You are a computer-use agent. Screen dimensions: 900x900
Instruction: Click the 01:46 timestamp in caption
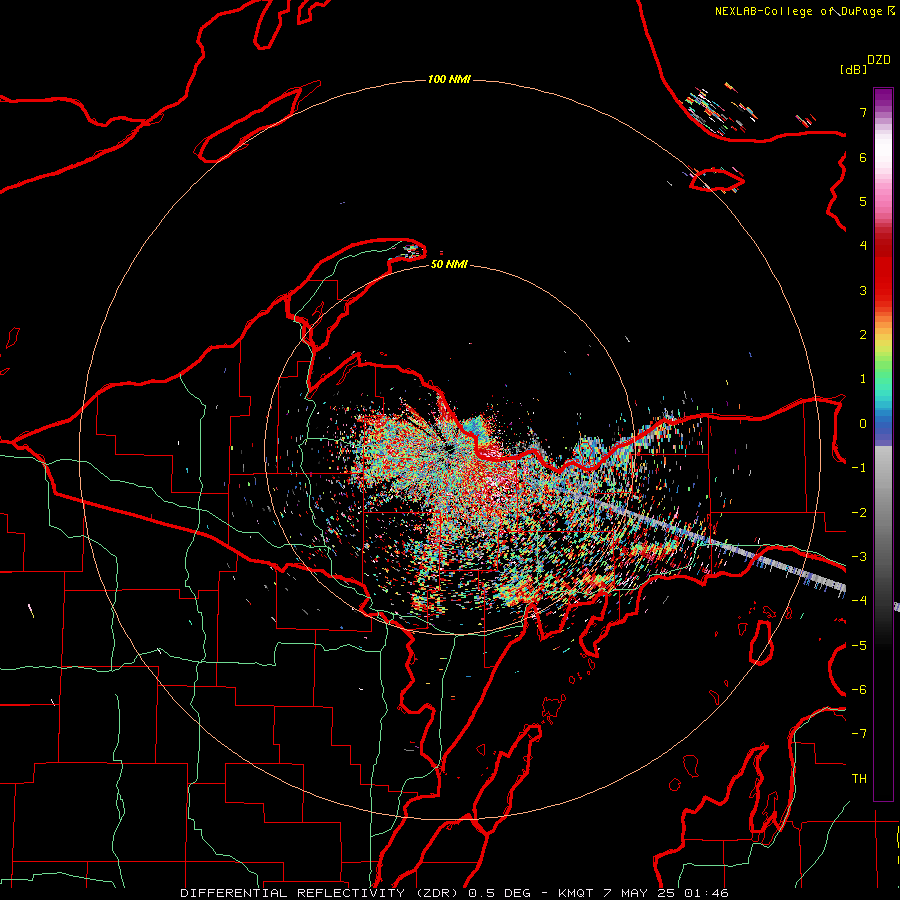click(x=707, y=893)
